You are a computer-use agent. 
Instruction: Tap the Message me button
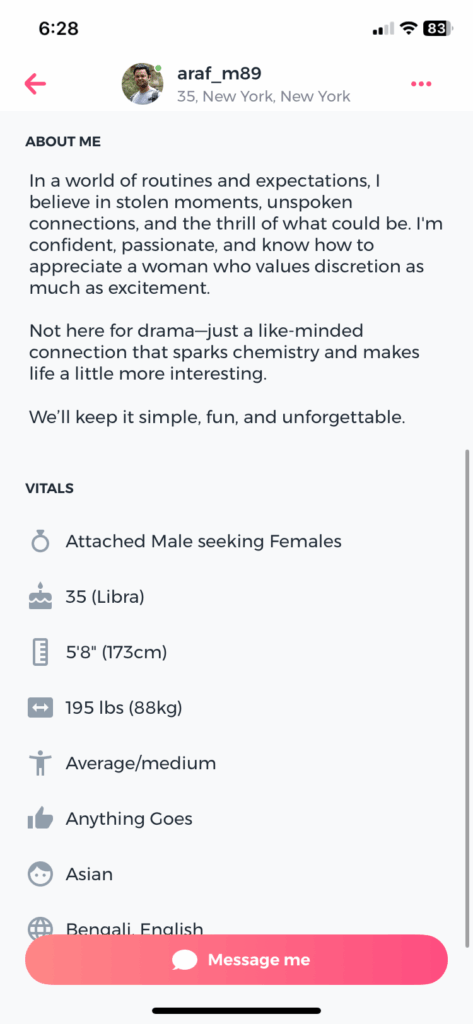[x=236, y=959]
